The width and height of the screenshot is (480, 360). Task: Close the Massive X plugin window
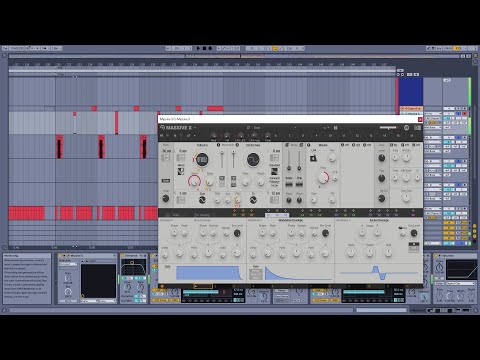[420, 119]
